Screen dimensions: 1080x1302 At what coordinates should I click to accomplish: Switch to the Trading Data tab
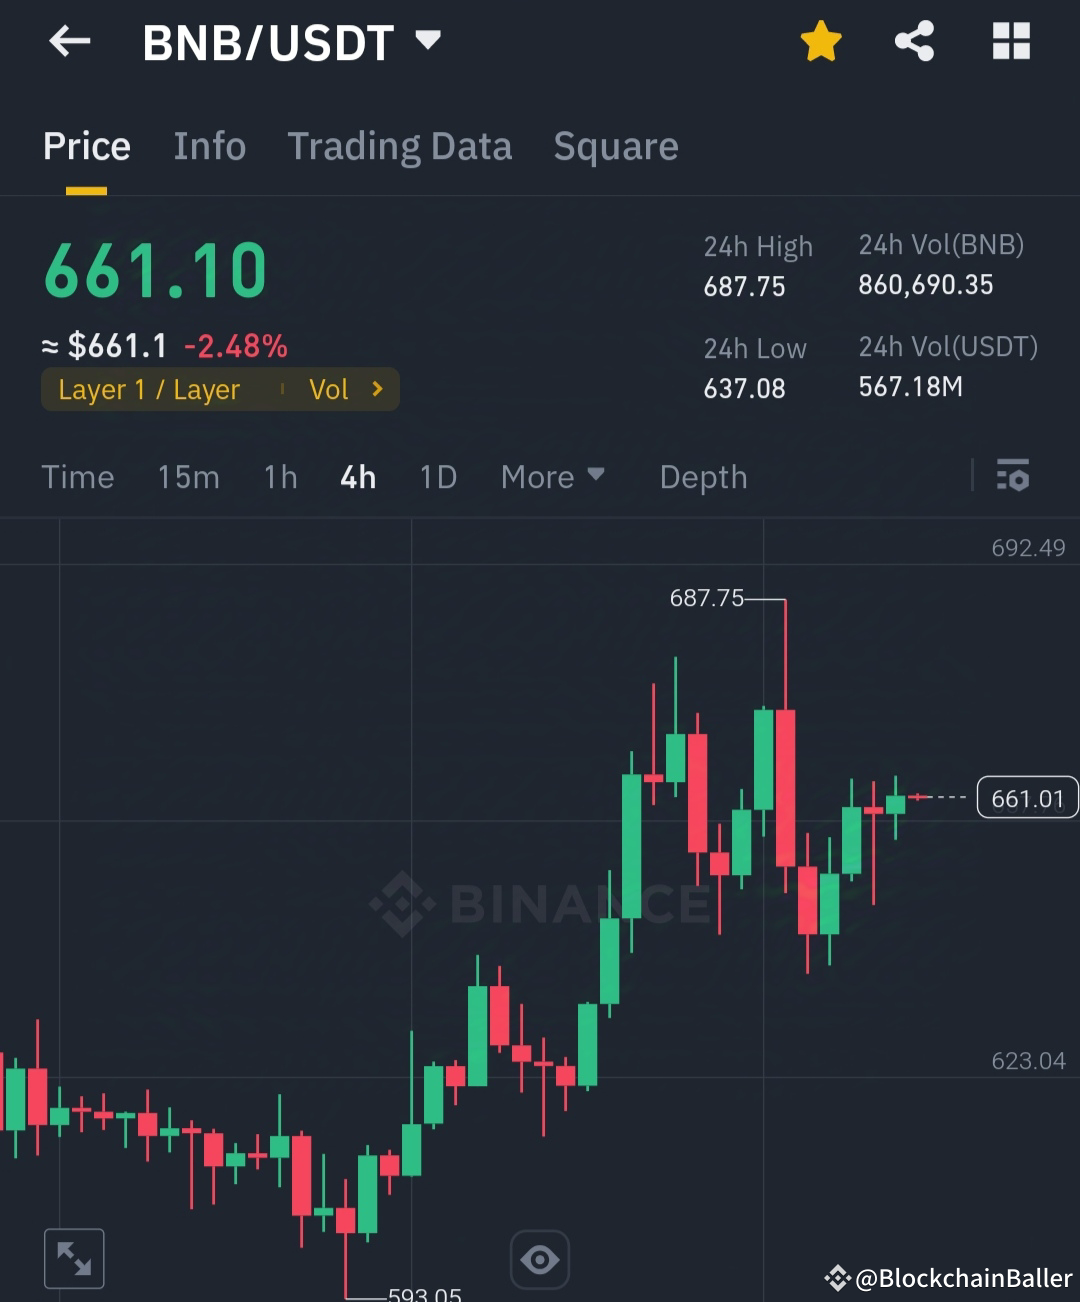point(400,146)
